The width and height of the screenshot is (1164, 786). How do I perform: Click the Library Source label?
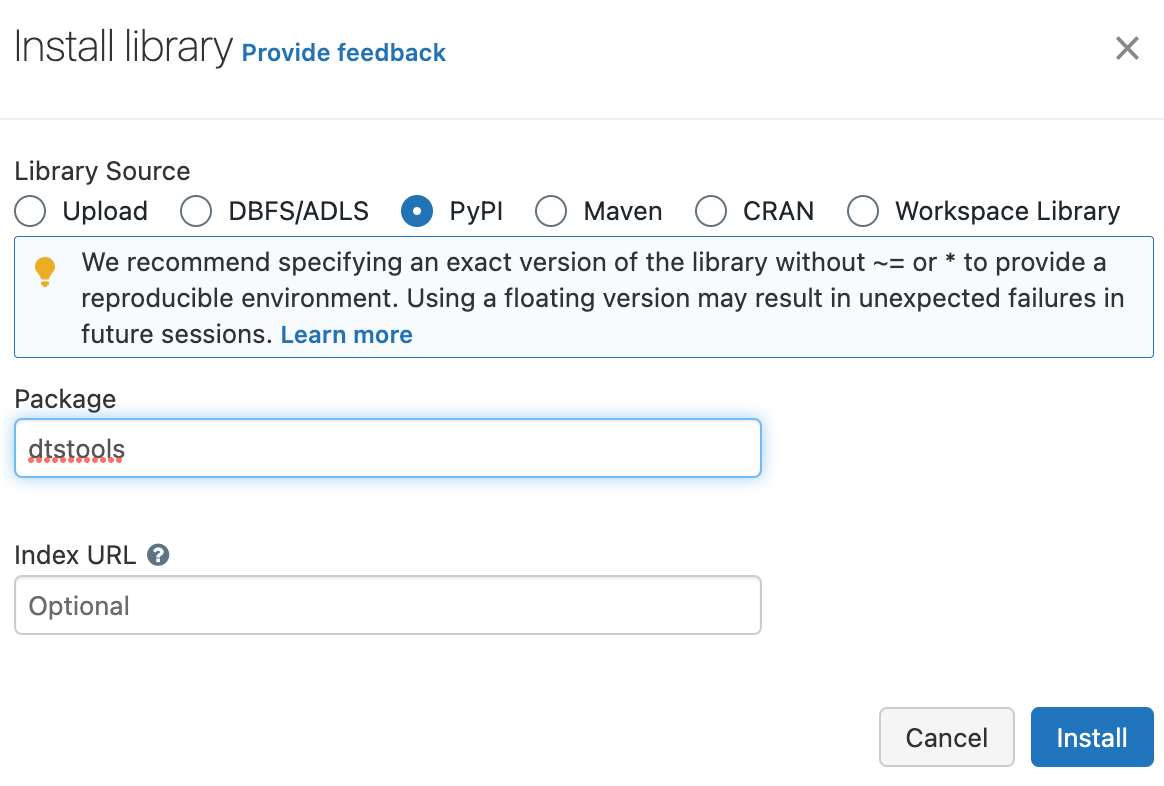[102, 171]
